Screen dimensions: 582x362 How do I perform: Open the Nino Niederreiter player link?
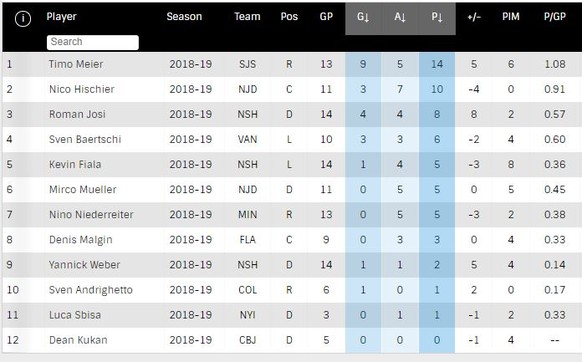point(91,215)
